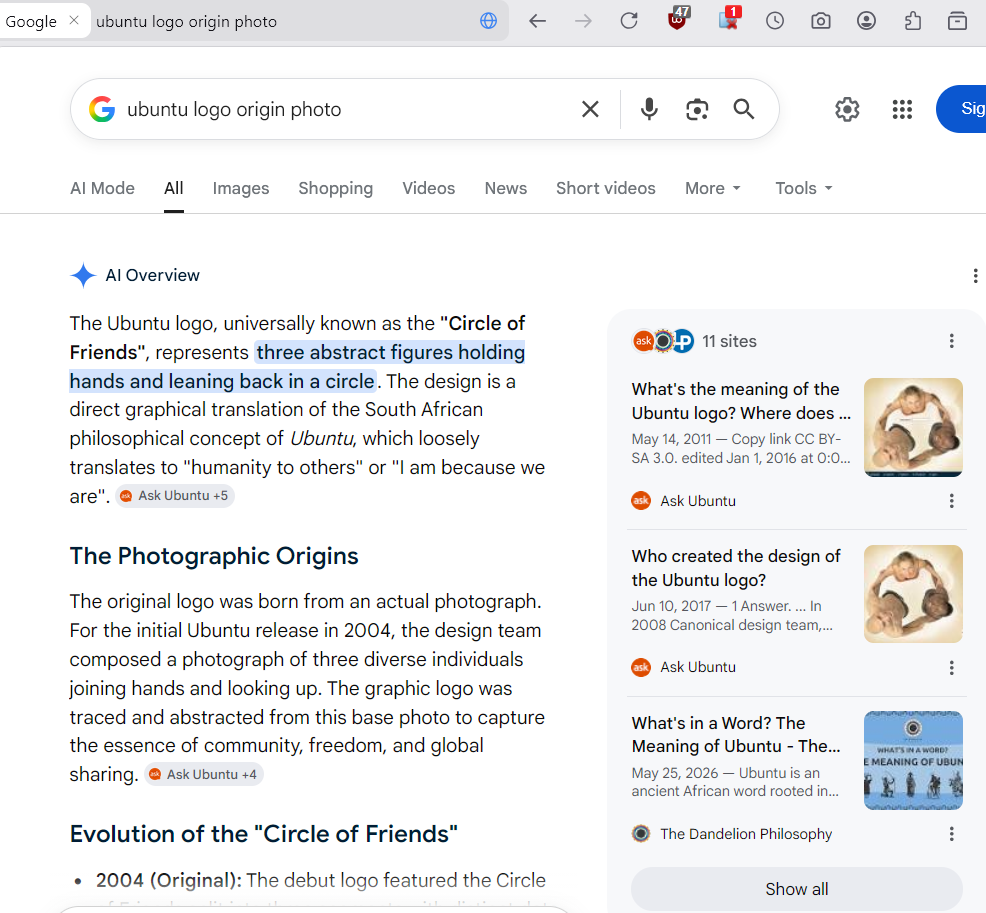The width and height of the screenshot is (986, 913).
Task: Click the AI Overview sparkle icon
Action: [83, 275]
